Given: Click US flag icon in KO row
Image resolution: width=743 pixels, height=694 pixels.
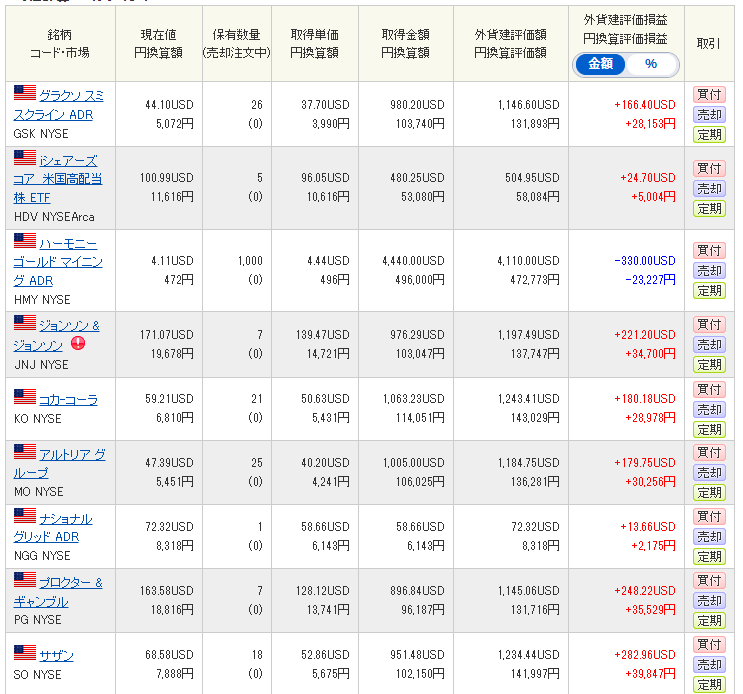Looking at the screenshot, I should 25,397.
